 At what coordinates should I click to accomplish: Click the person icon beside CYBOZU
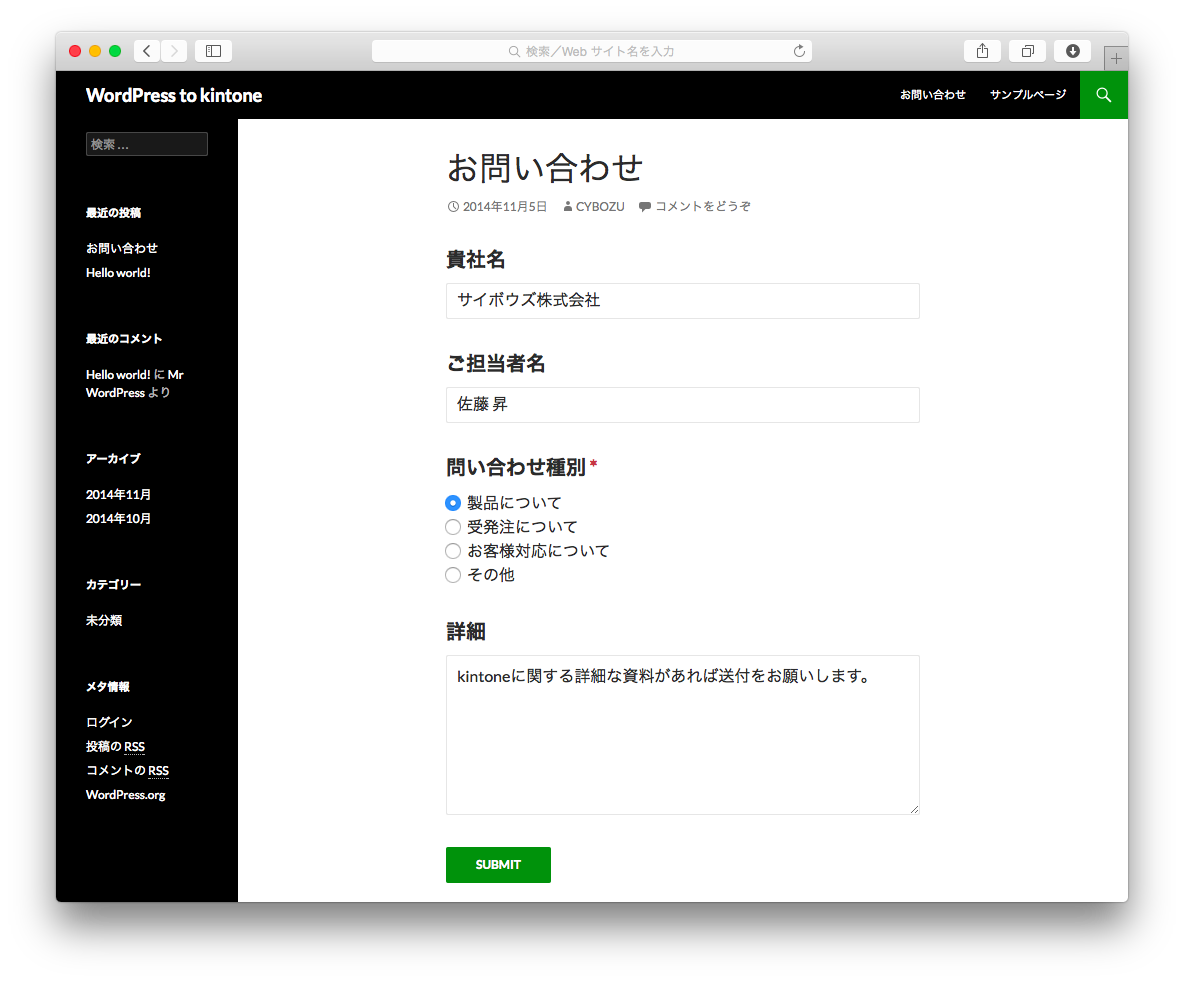[x=568, y=207]
